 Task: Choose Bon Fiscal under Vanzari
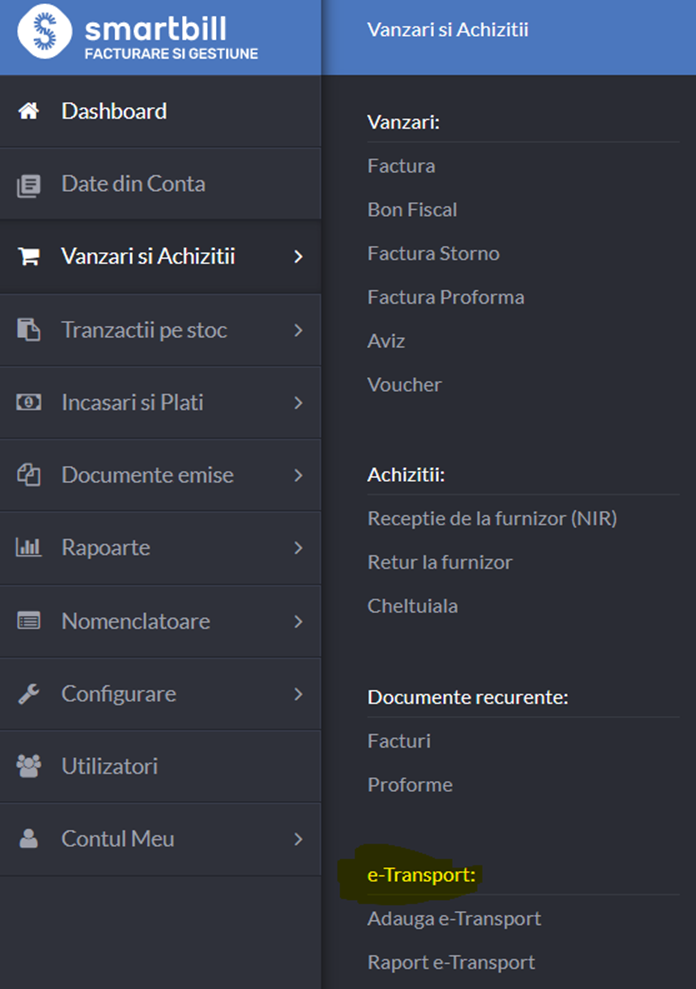[x=412, y=210]
